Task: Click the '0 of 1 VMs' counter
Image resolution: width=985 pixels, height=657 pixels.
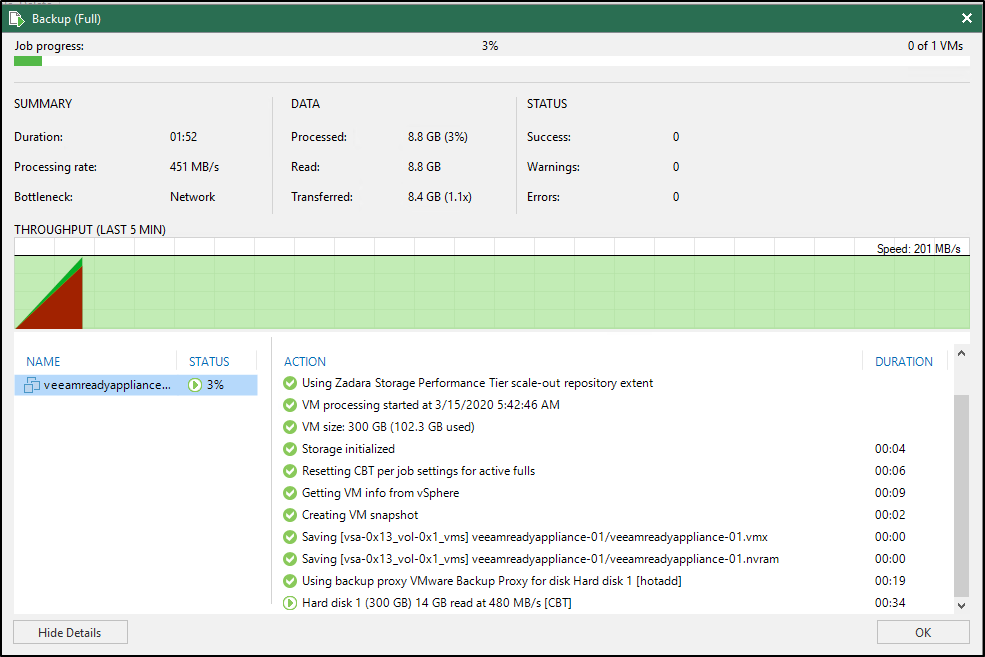Action: pos(935,46)
